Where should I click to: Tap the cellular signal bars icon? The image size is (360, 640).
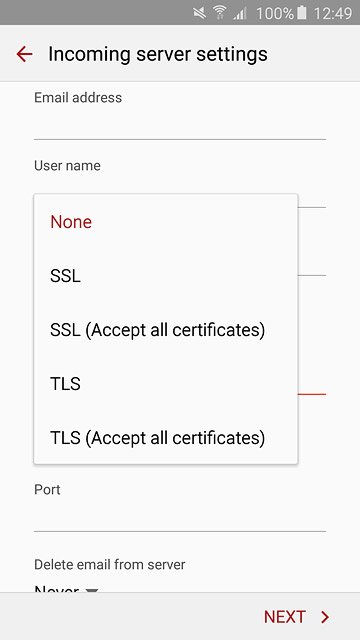pos(240,14)
